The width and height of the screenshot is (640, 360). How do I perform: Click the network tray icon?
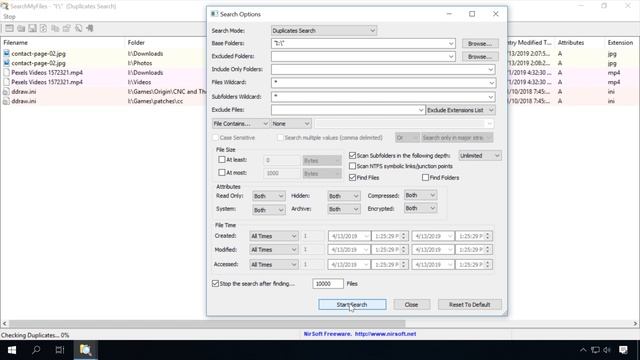pyautogui.click(x=596, y=350)
